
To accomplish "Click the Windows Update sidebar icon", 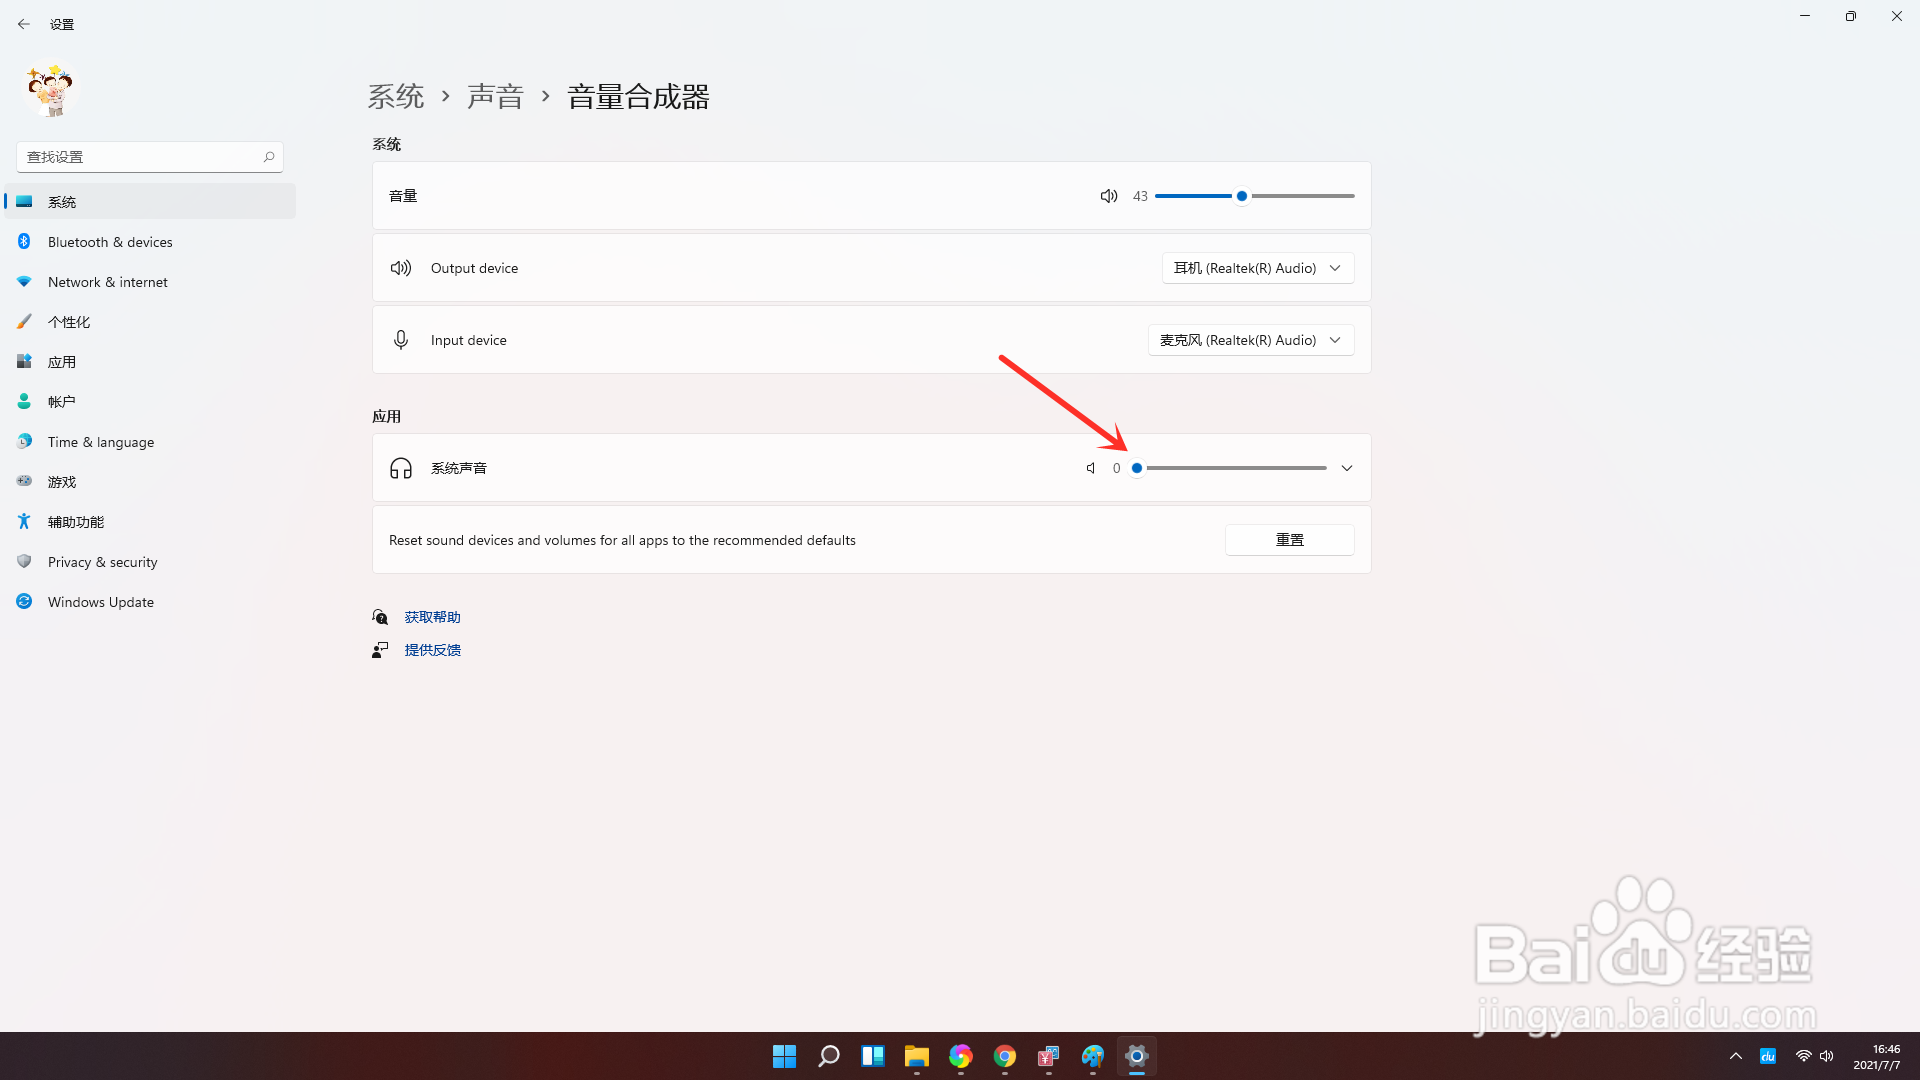I will (x=24, y=601).
